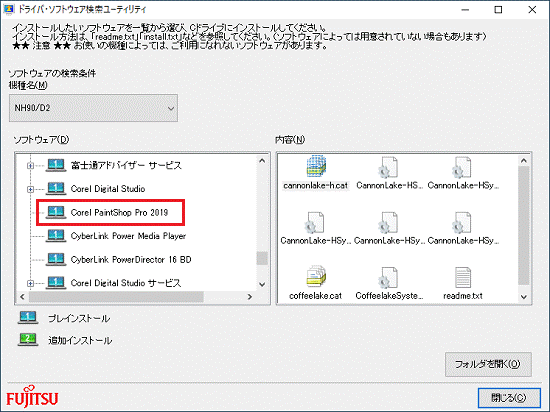Click the 富士通アドバイザー サービス computer icon

[x=56, y=165]
